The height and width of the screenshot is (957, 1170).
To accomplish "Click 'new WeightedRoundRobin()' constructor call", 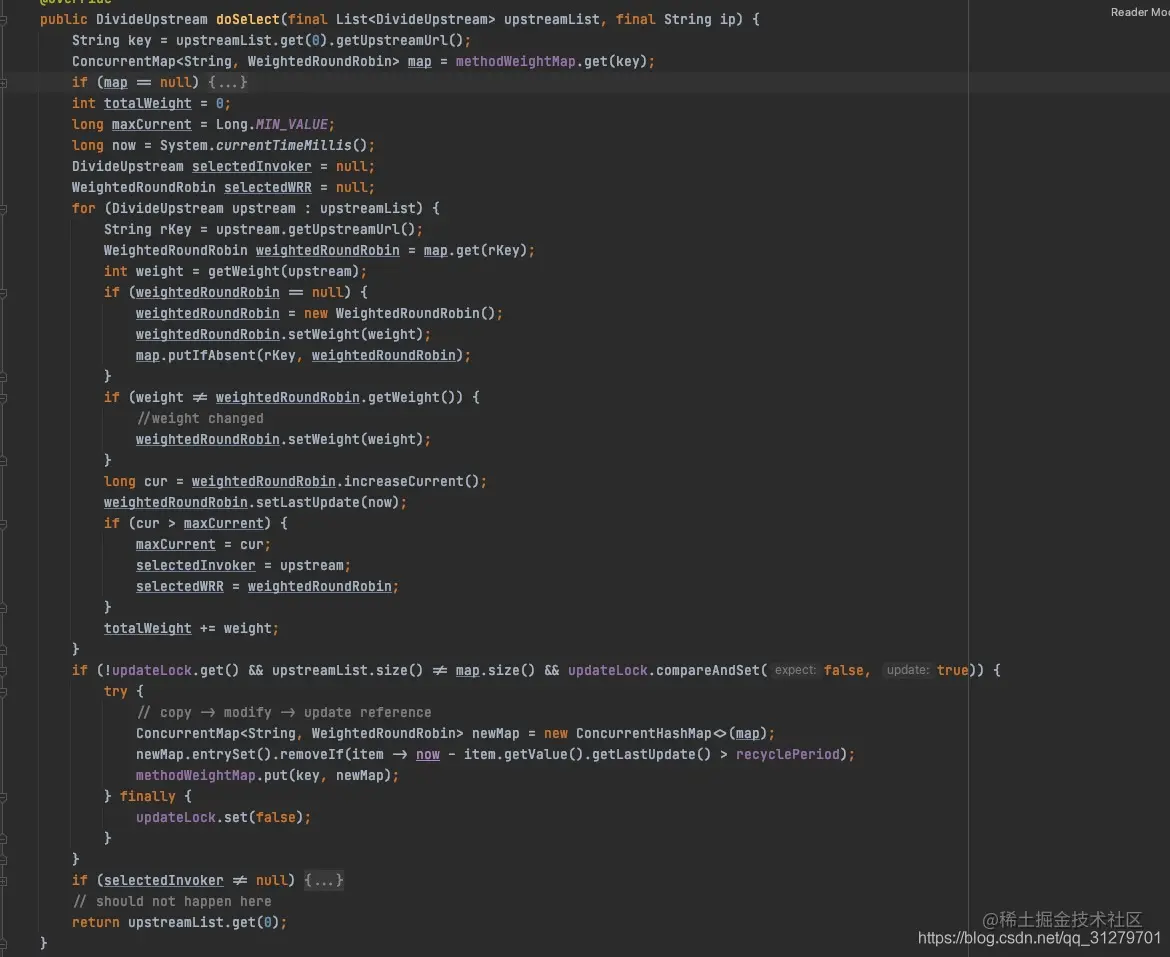I will [399, 313].
